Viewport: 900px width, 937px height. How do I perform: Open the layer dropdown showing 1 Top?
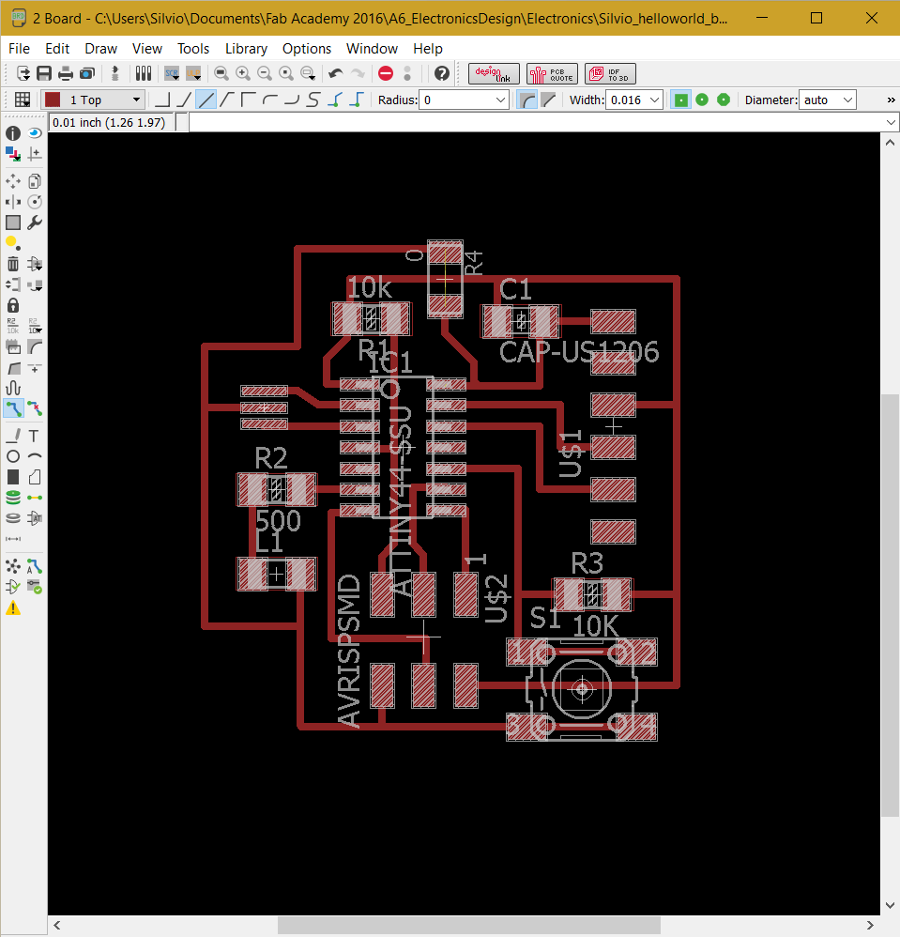click(x=93, y=100)
